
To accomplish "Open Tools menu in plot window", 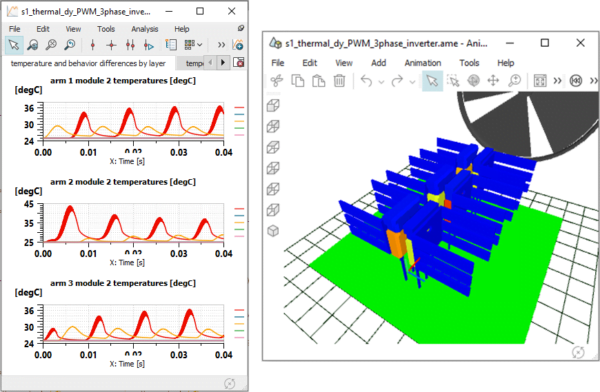I will coord(106,29).
